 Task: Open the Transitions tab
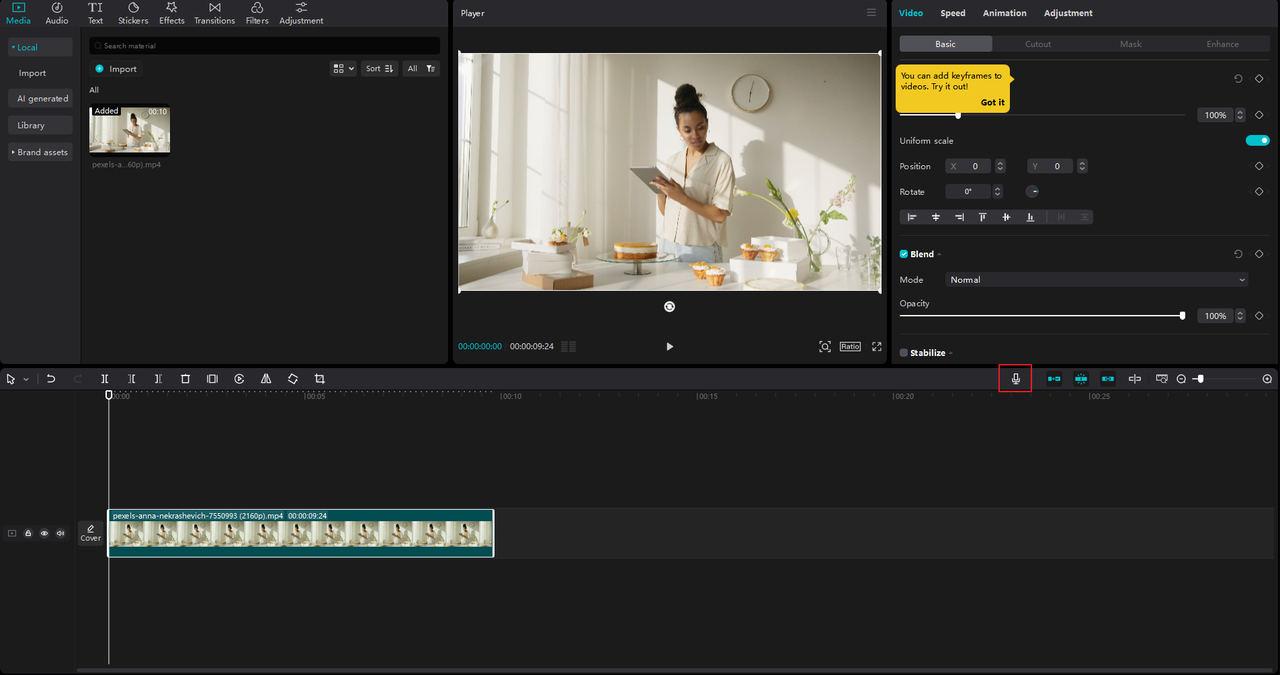coord(214,13)
